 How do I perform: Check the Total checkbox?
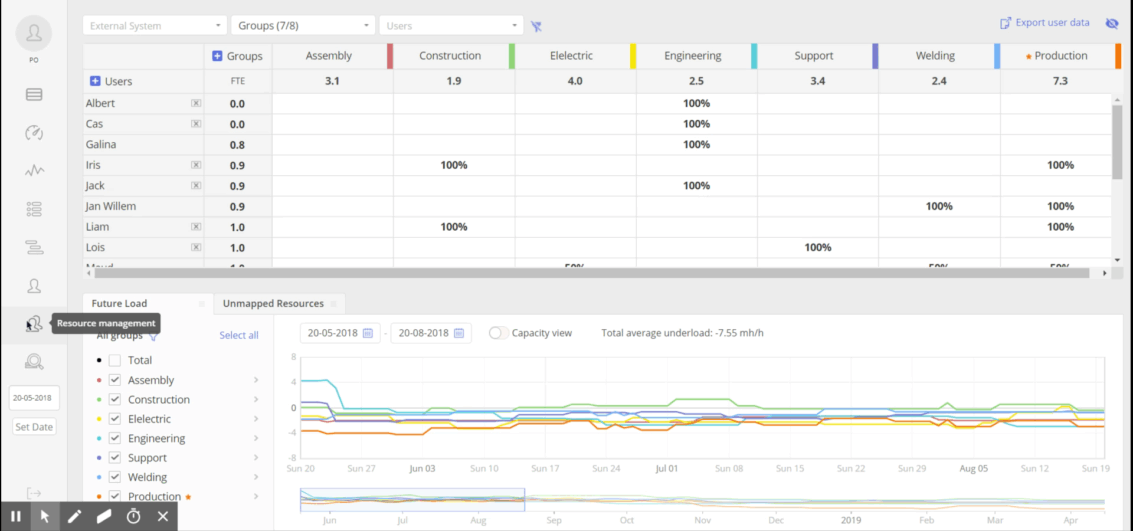(115, 360)
